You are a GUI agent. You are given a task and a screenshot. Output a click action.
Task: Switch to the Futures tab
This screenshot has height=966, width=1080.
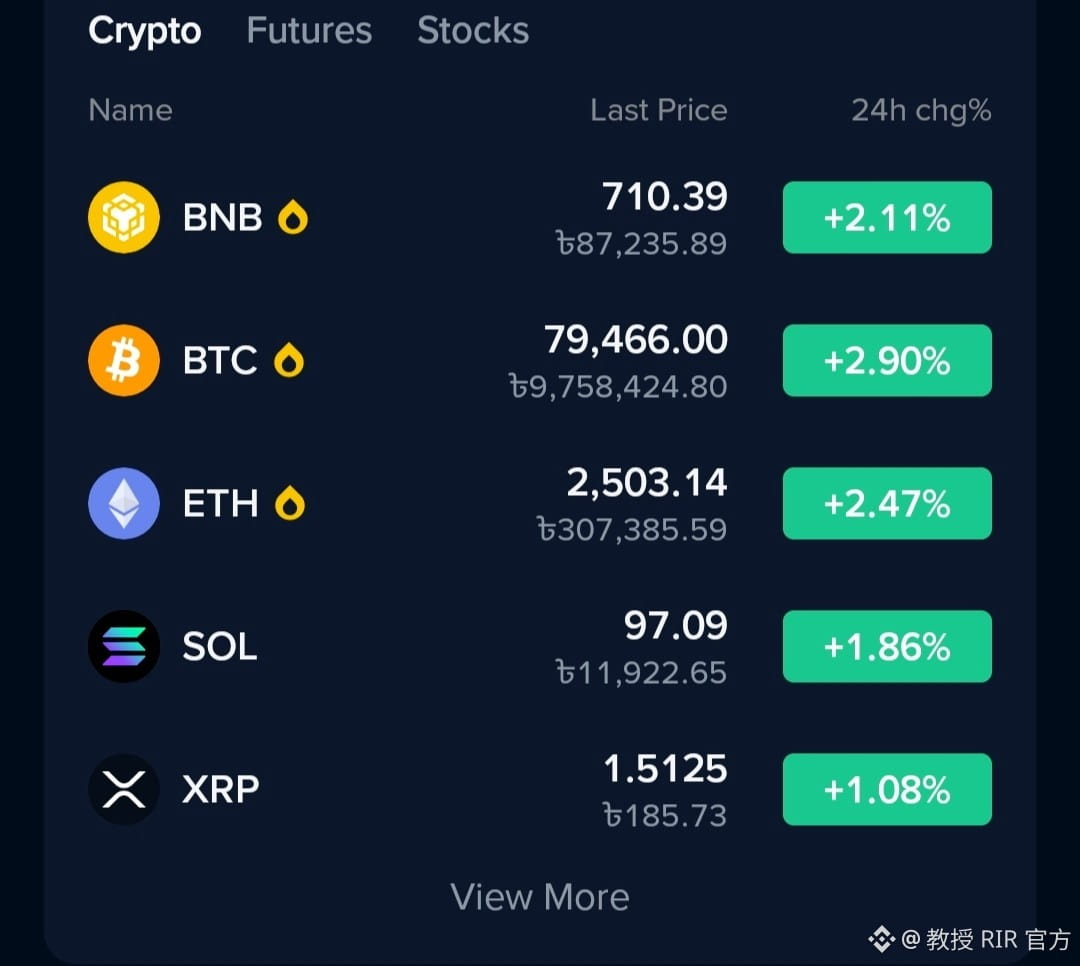pyautogui.click(x=309, y=30)
